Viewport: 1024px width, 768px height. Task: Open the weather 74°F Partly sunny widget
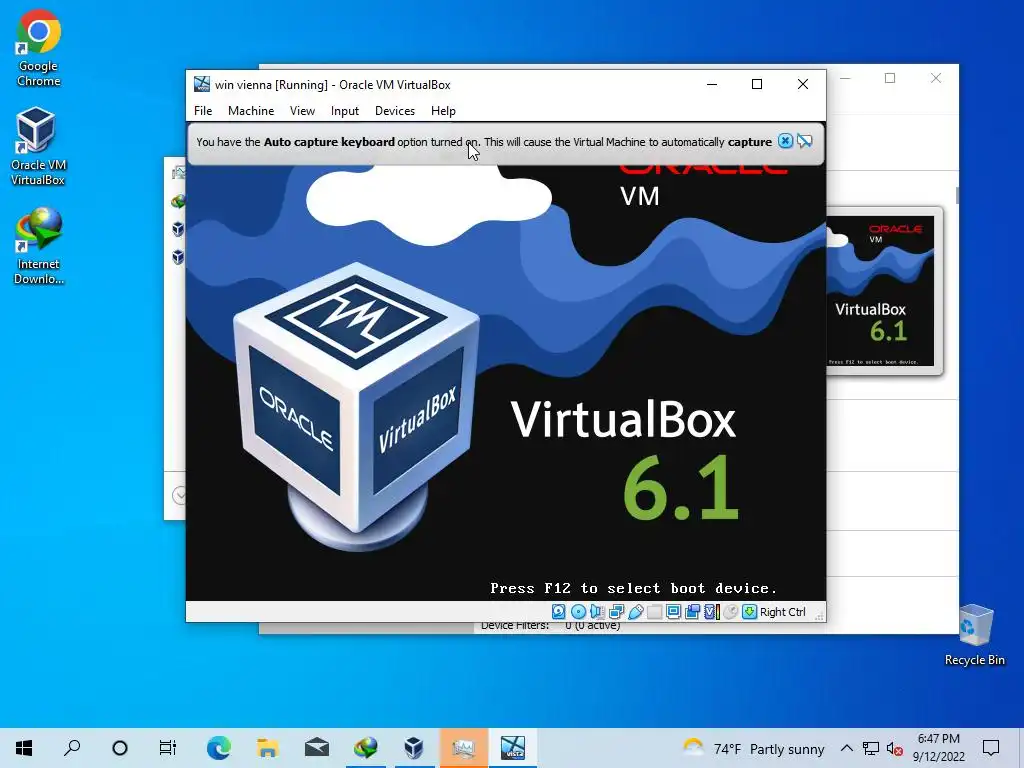tap(754, 748)
